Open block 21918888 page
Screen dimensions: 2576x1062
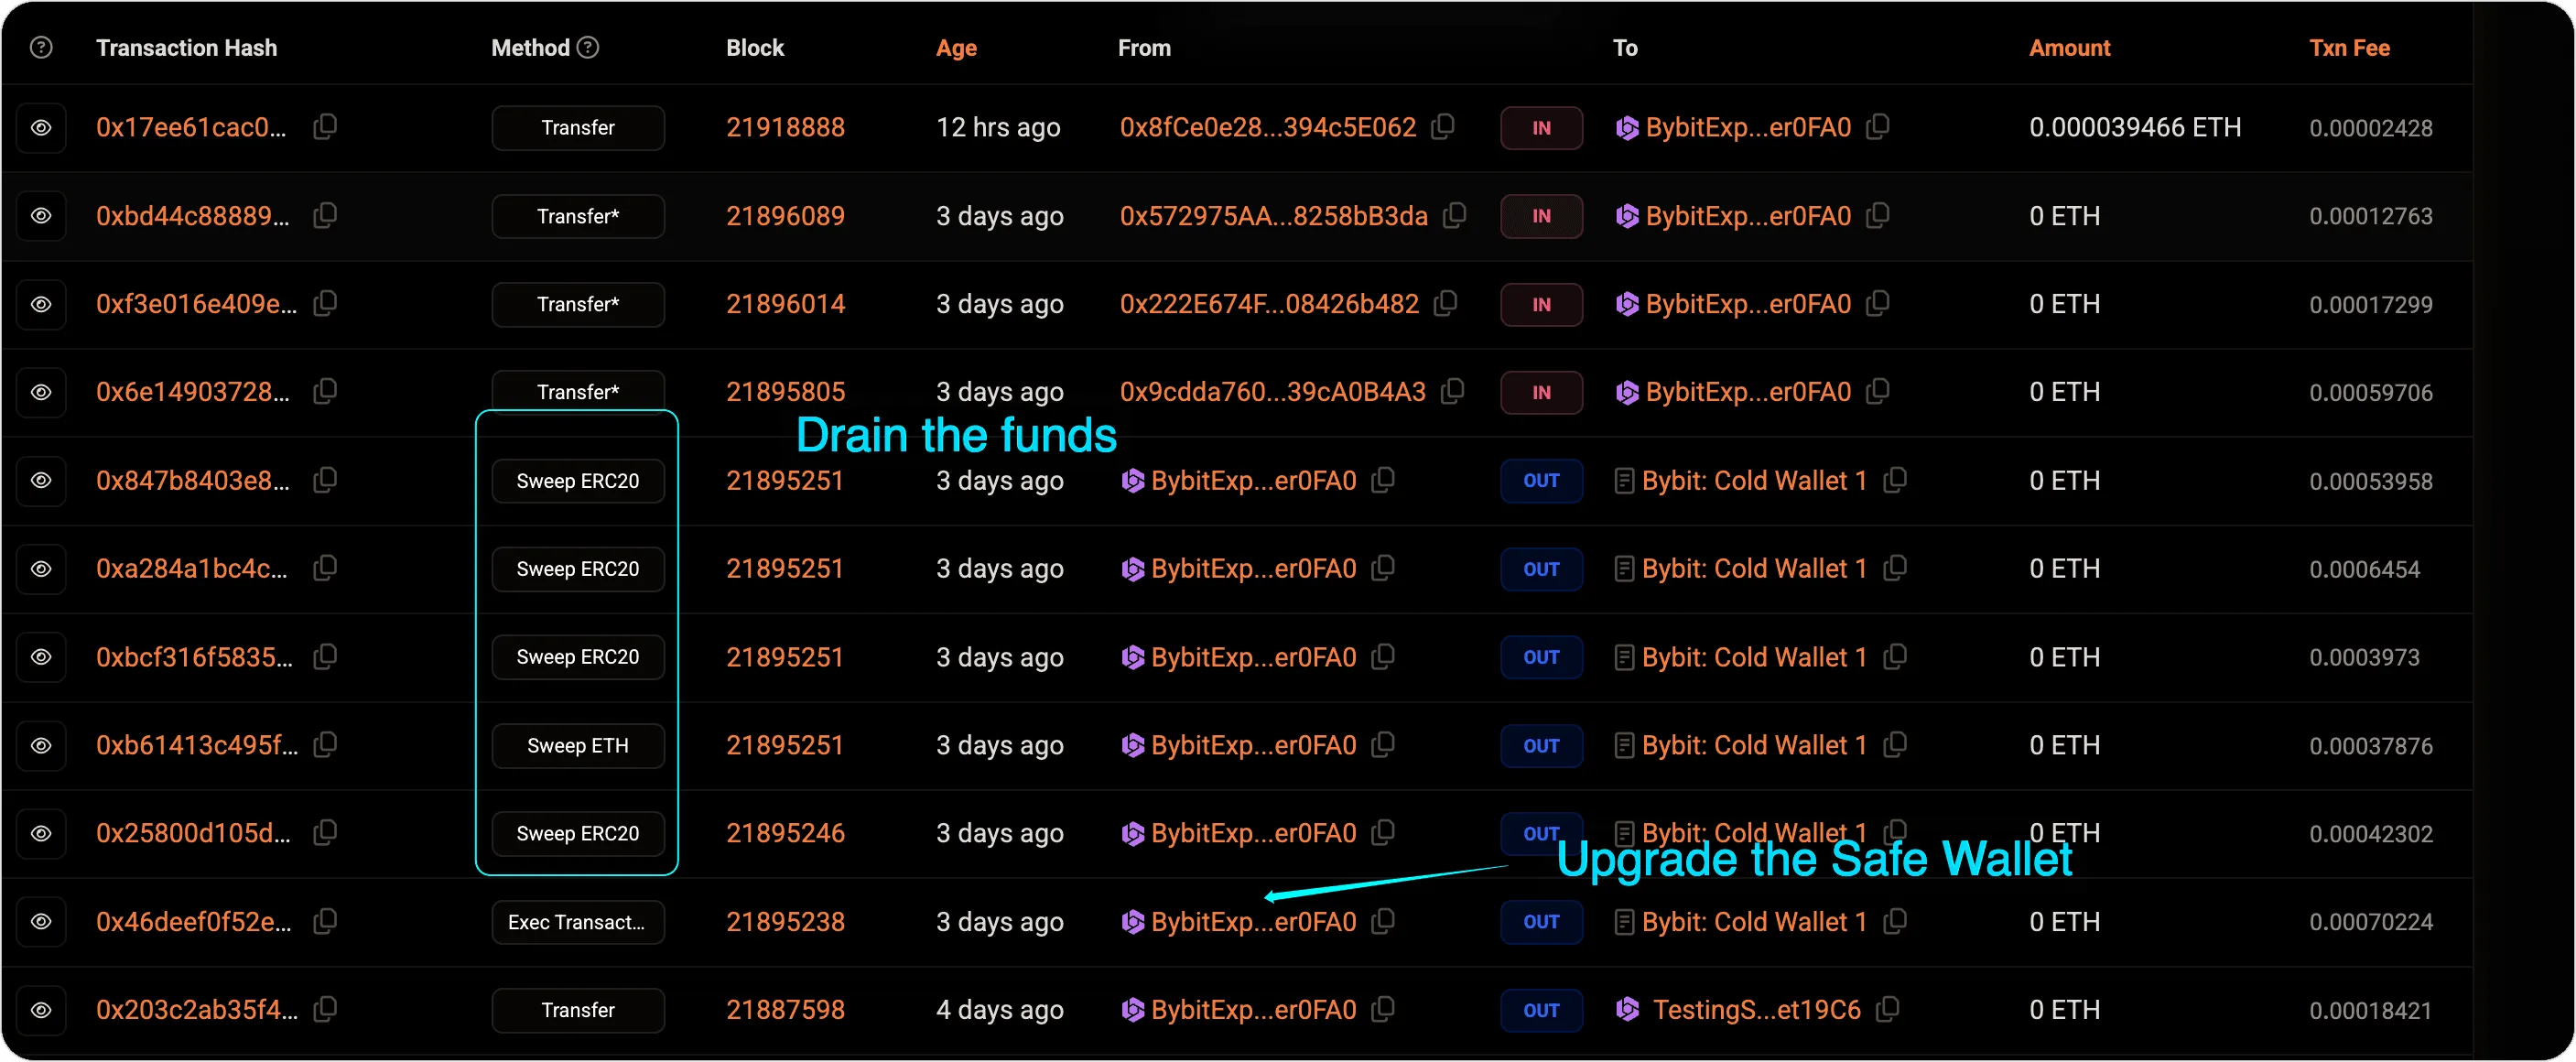[x=785, y=128]
